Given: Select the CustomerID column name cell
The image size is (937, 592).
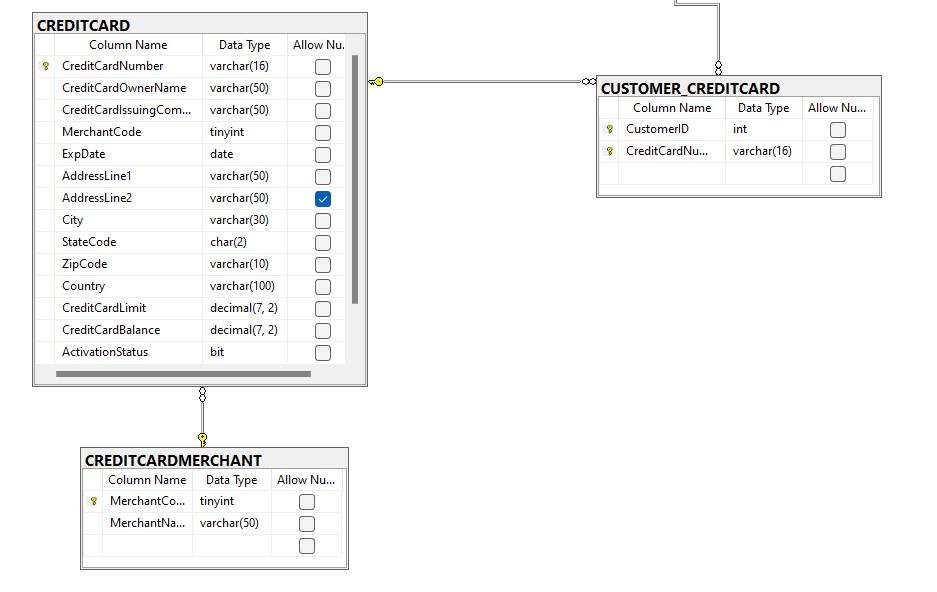Looking at the screenshot, I should (x=672, y=129).
